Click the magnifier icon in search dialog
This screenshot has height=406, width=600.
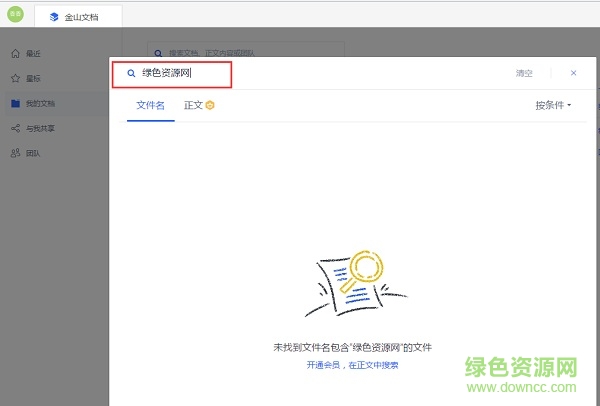(130, 73)
